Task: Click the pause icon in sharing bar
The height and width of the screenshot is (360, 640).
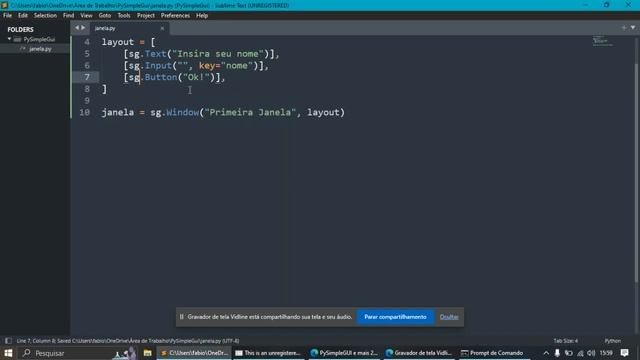Action: click(x=182, y=317)
